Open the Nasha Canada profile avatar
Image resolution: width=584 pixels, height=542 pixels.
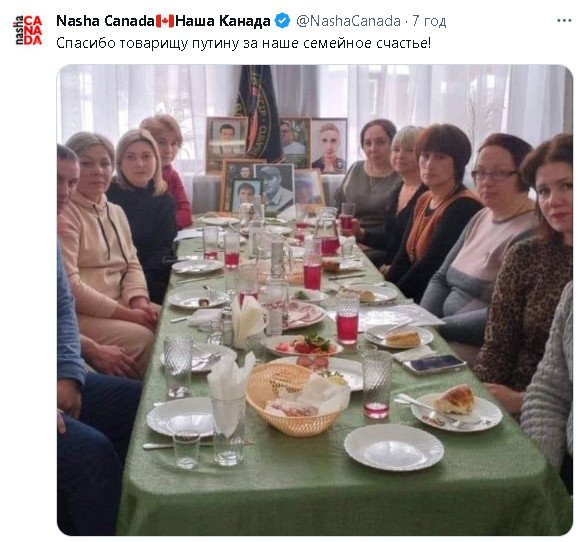coord(28,30)
